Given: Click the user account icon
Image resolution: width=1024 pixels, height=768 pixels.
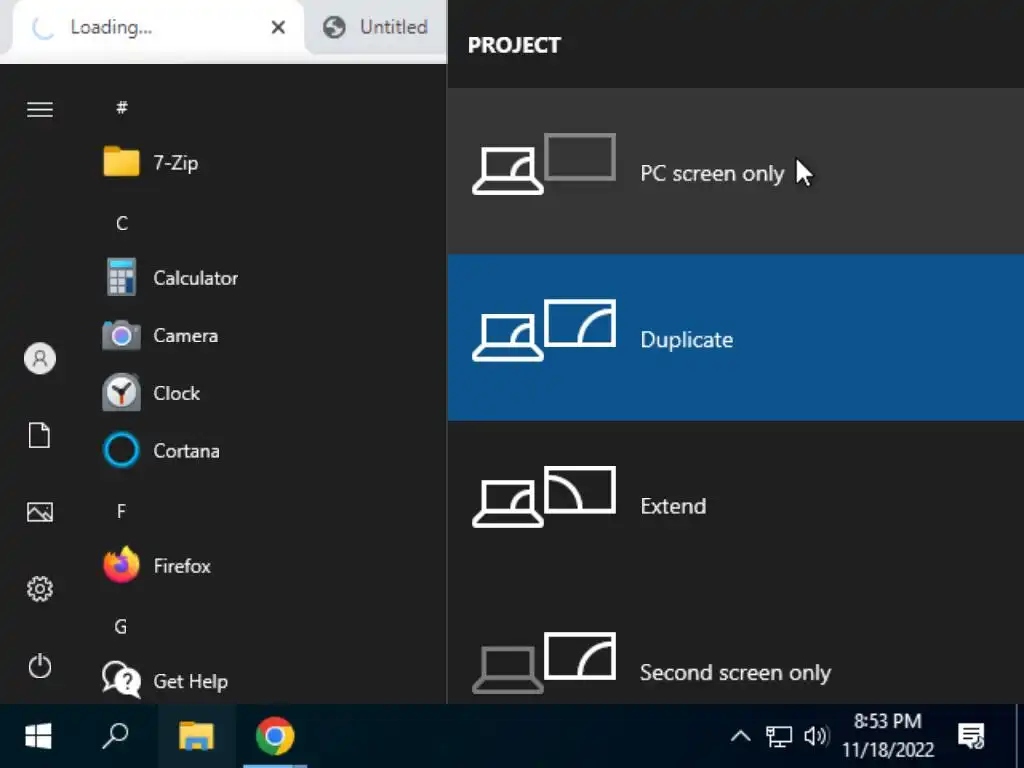Looking at the screenshot, I should pyautogui.click(x=40, y=359).
